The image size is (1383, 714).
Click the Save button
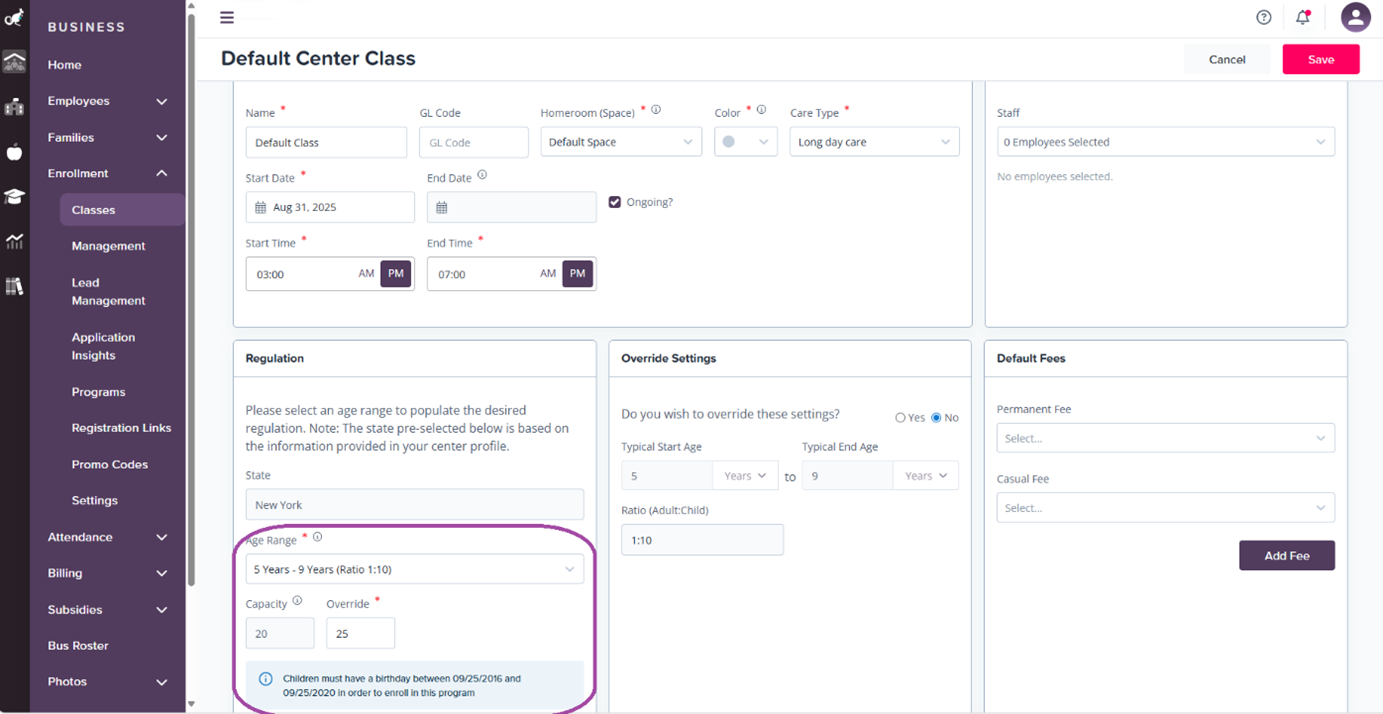tap(1320, 59)
